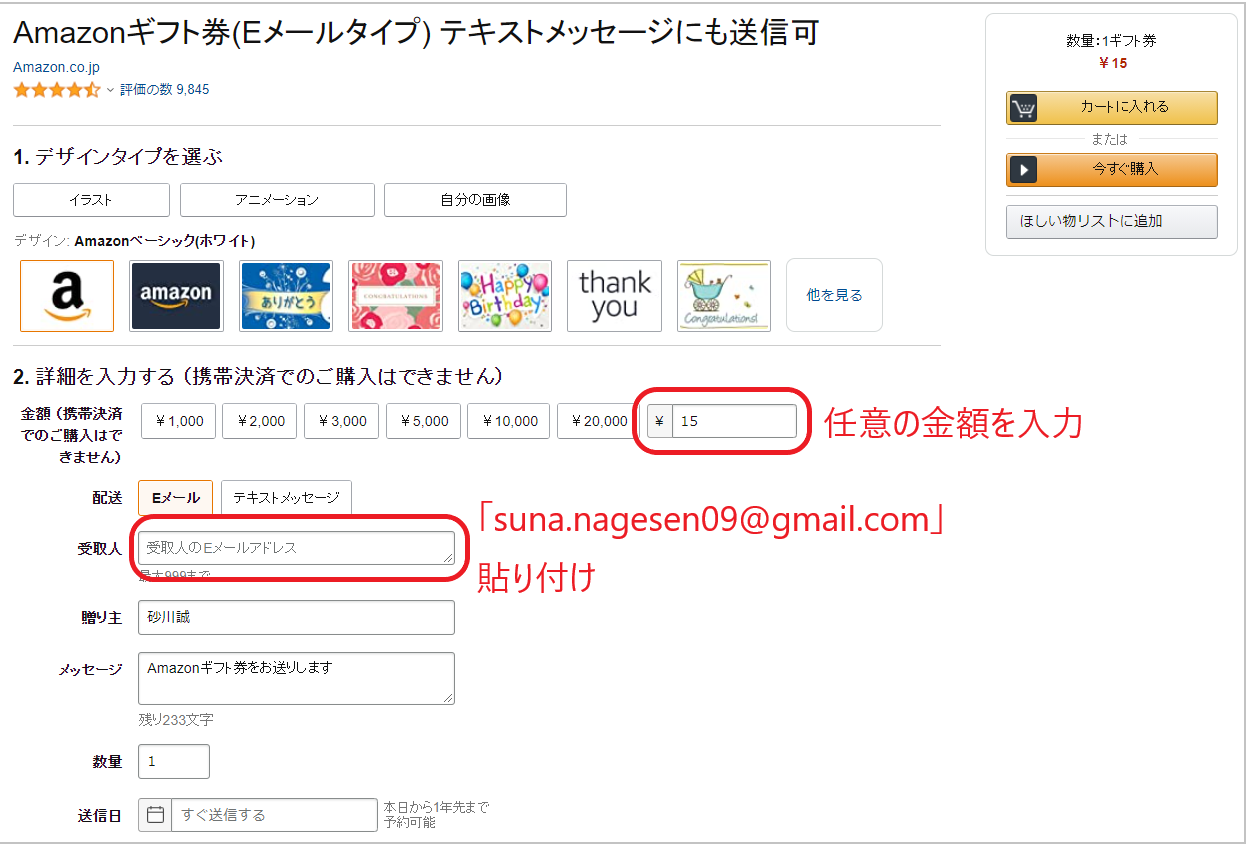Click the calendar icon beside 送信日 field
The image size is (1247, 845).
[x=155, y=815]
